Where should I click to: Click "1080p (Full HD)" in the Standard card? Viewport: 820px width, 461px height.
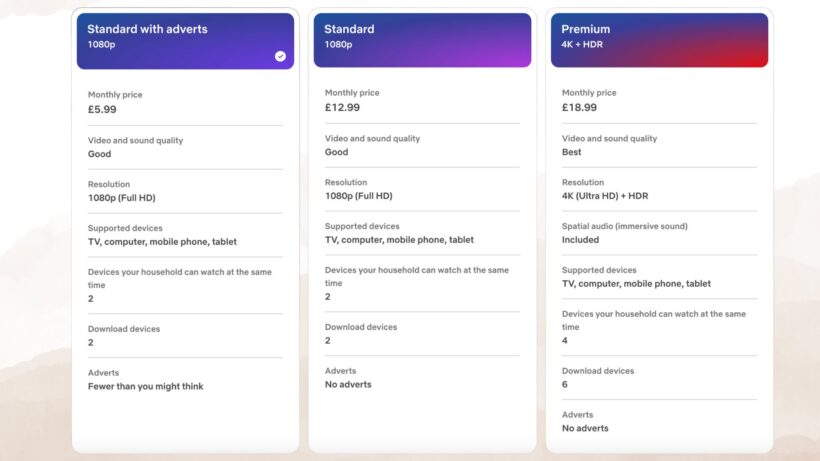point(358,196)
